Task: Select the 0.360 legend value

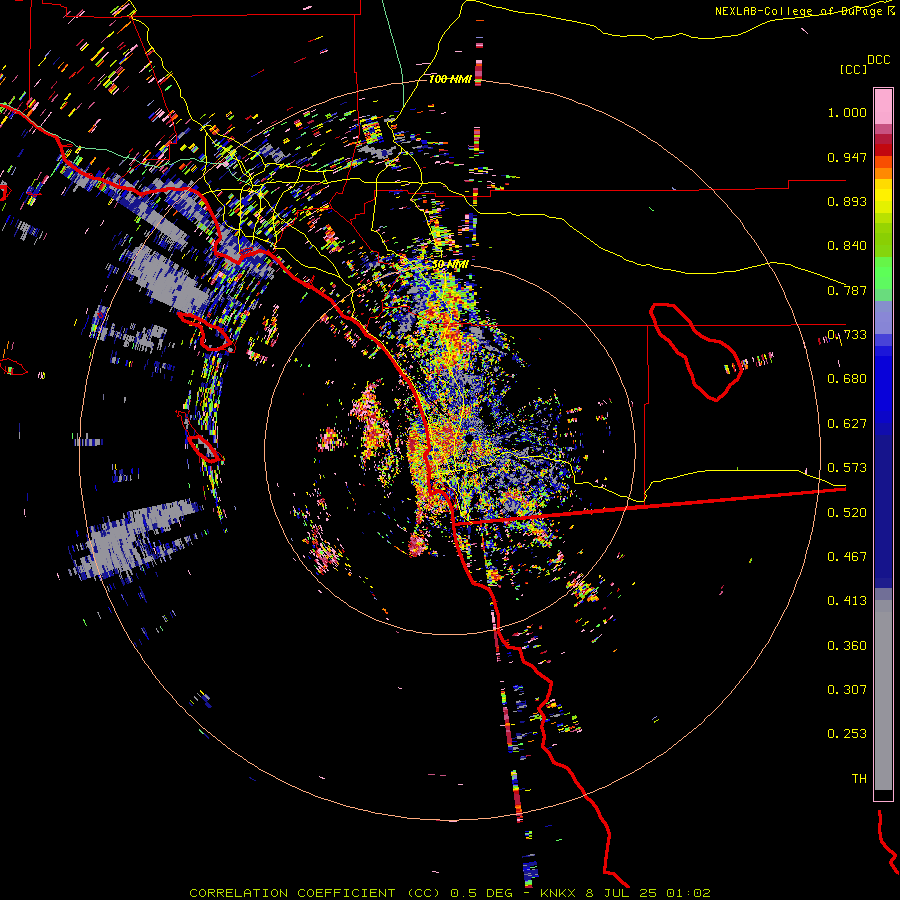Action: click(x=847, y=646)
